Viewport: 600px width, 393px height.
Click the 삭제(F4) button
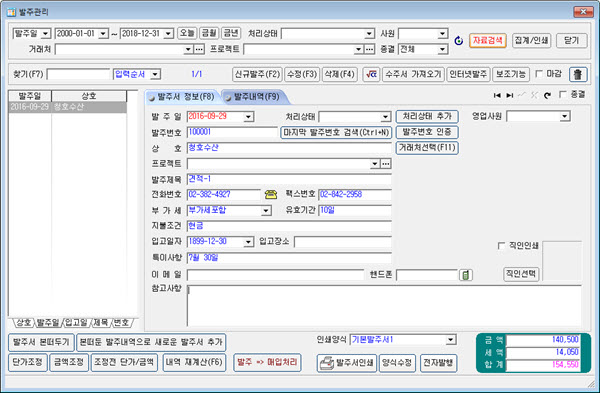coord(340,74)
